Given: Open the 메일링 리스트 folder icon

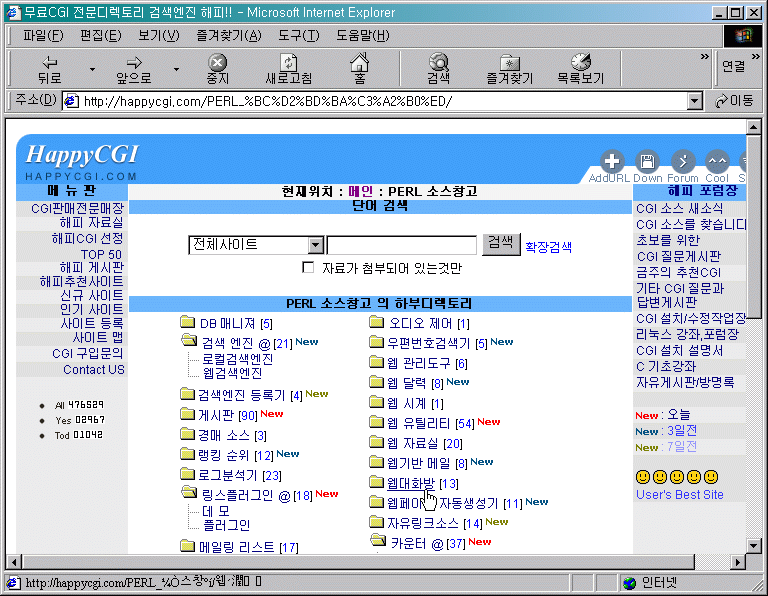Looking at the screenshot, I should pyautogui.click(x=188, y=545).
